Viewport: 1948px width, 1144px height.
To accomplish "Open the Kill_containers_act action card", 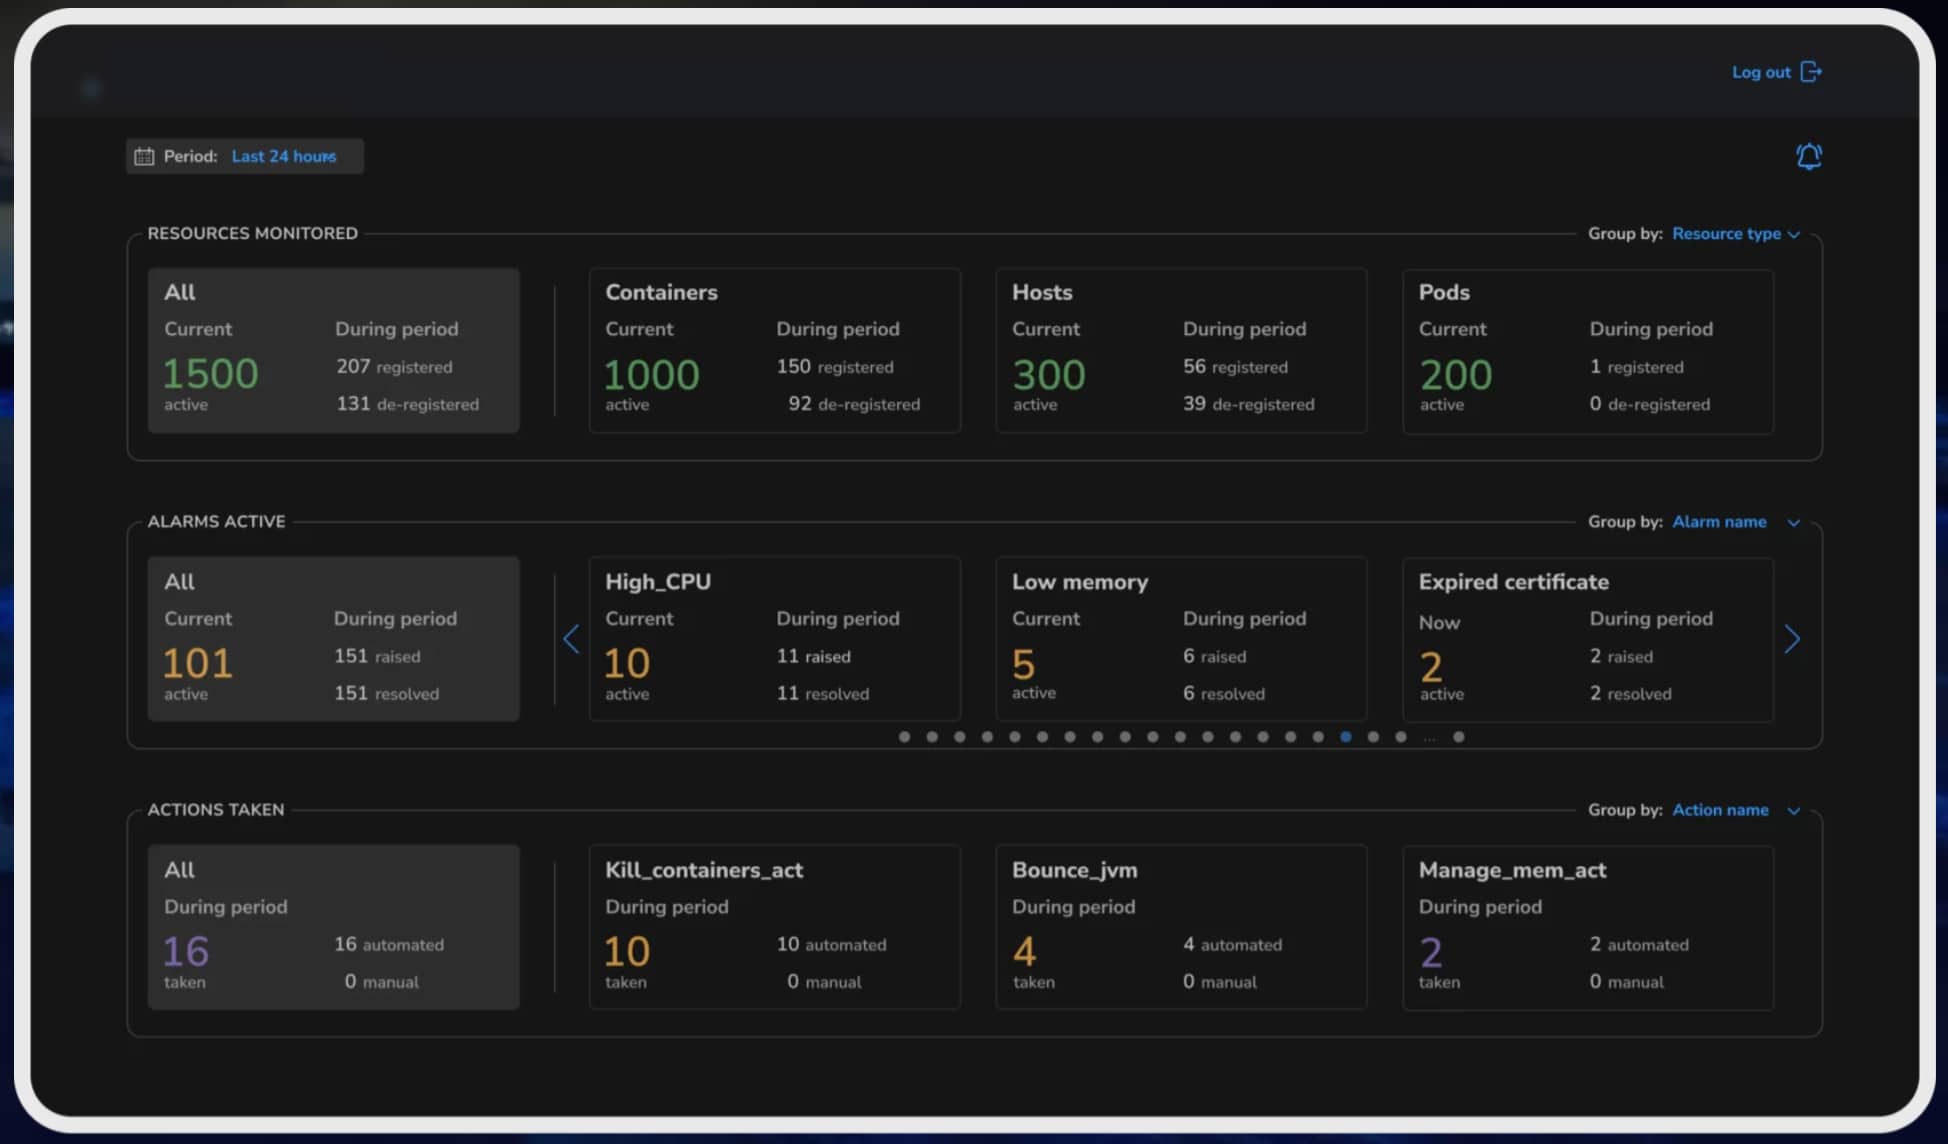I will (774, 926).
